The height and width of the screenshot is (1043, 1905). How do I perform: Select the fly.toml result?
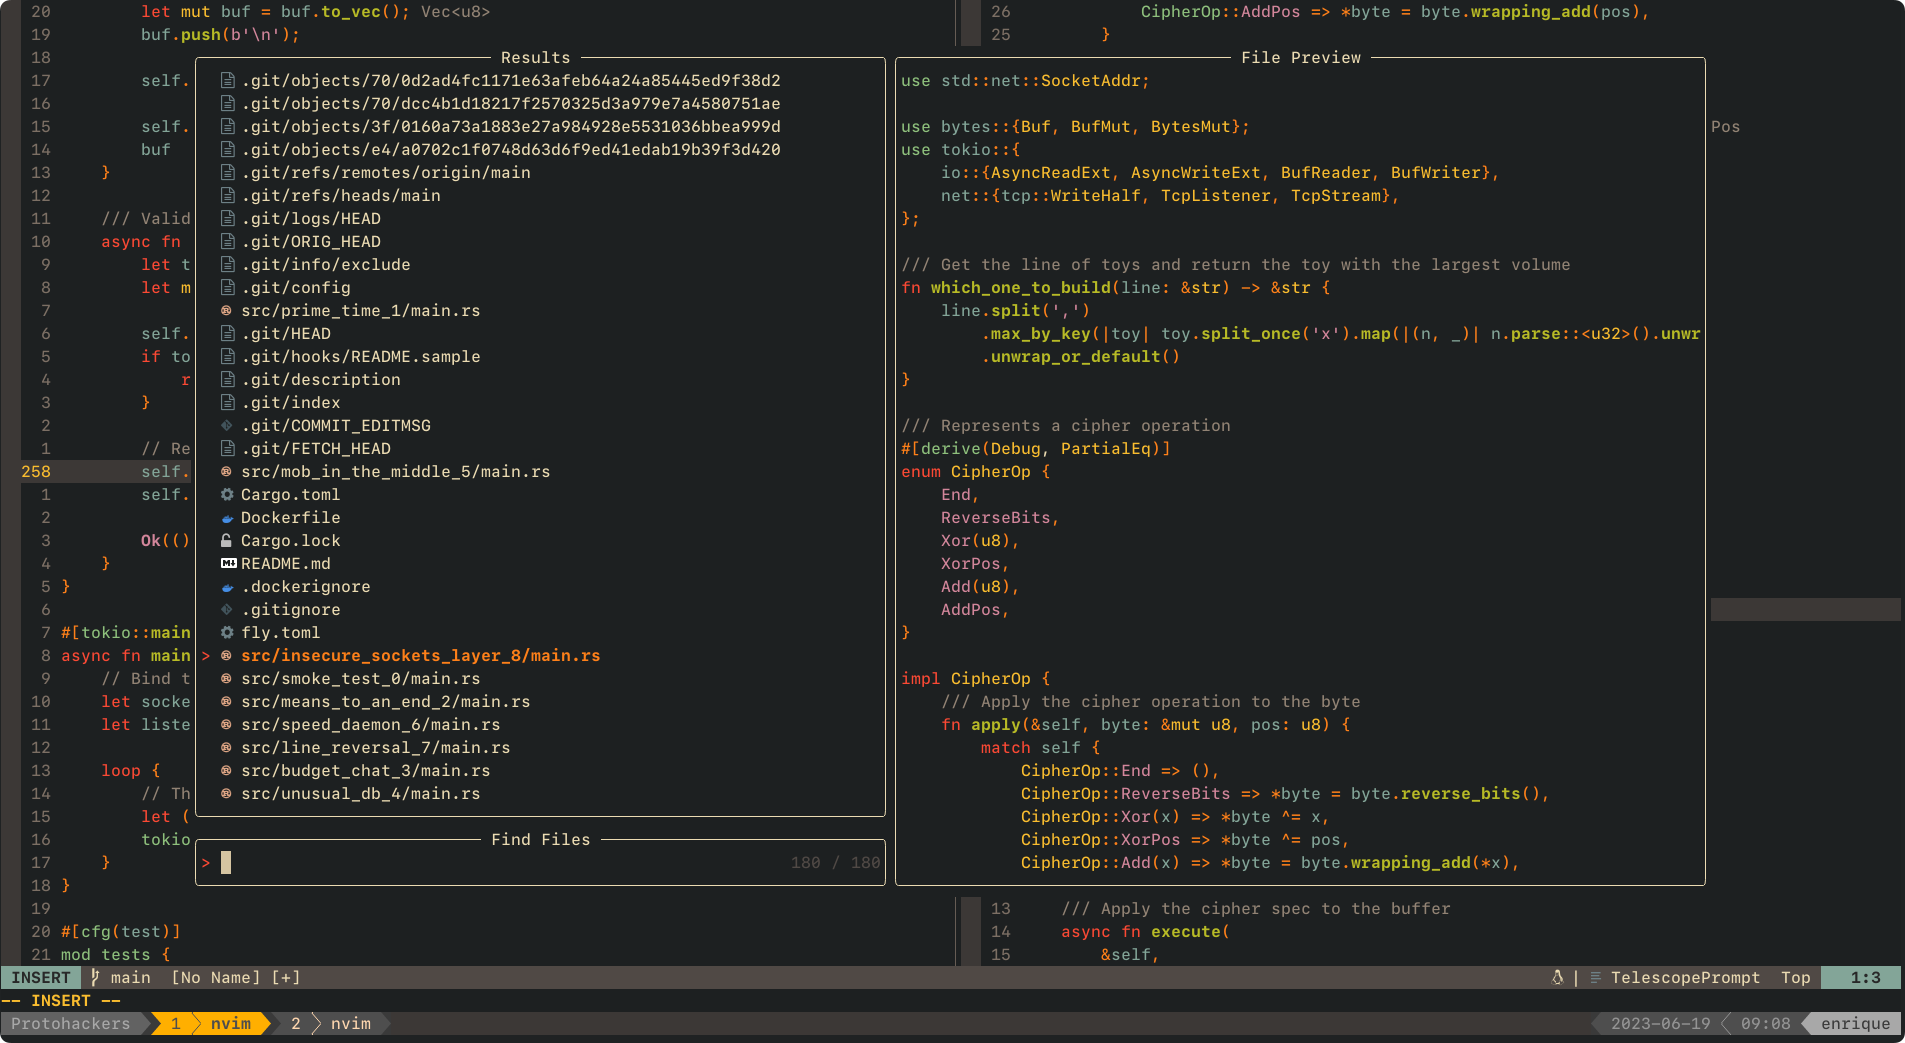[x=540, y=632]
